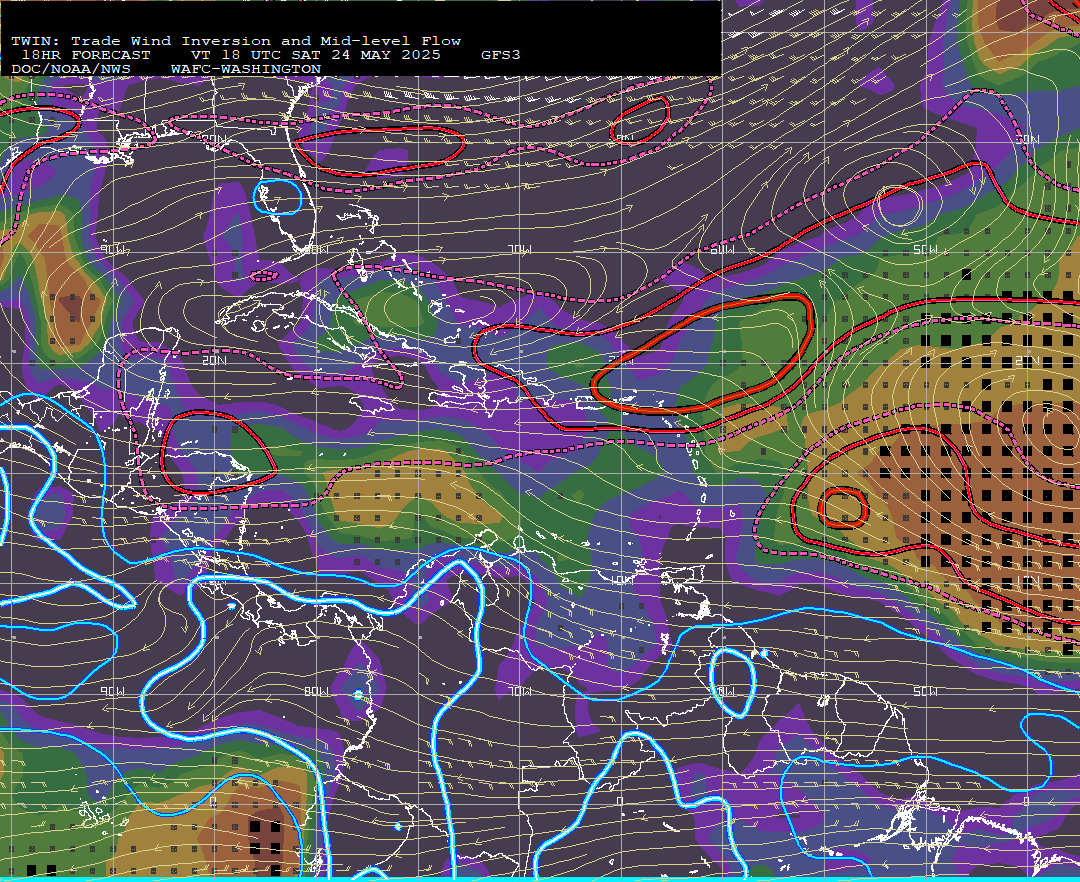This screenshot has width=1080, height=882.
Task: Click the "GFS3" model label
Action: (x=500, y=55)
